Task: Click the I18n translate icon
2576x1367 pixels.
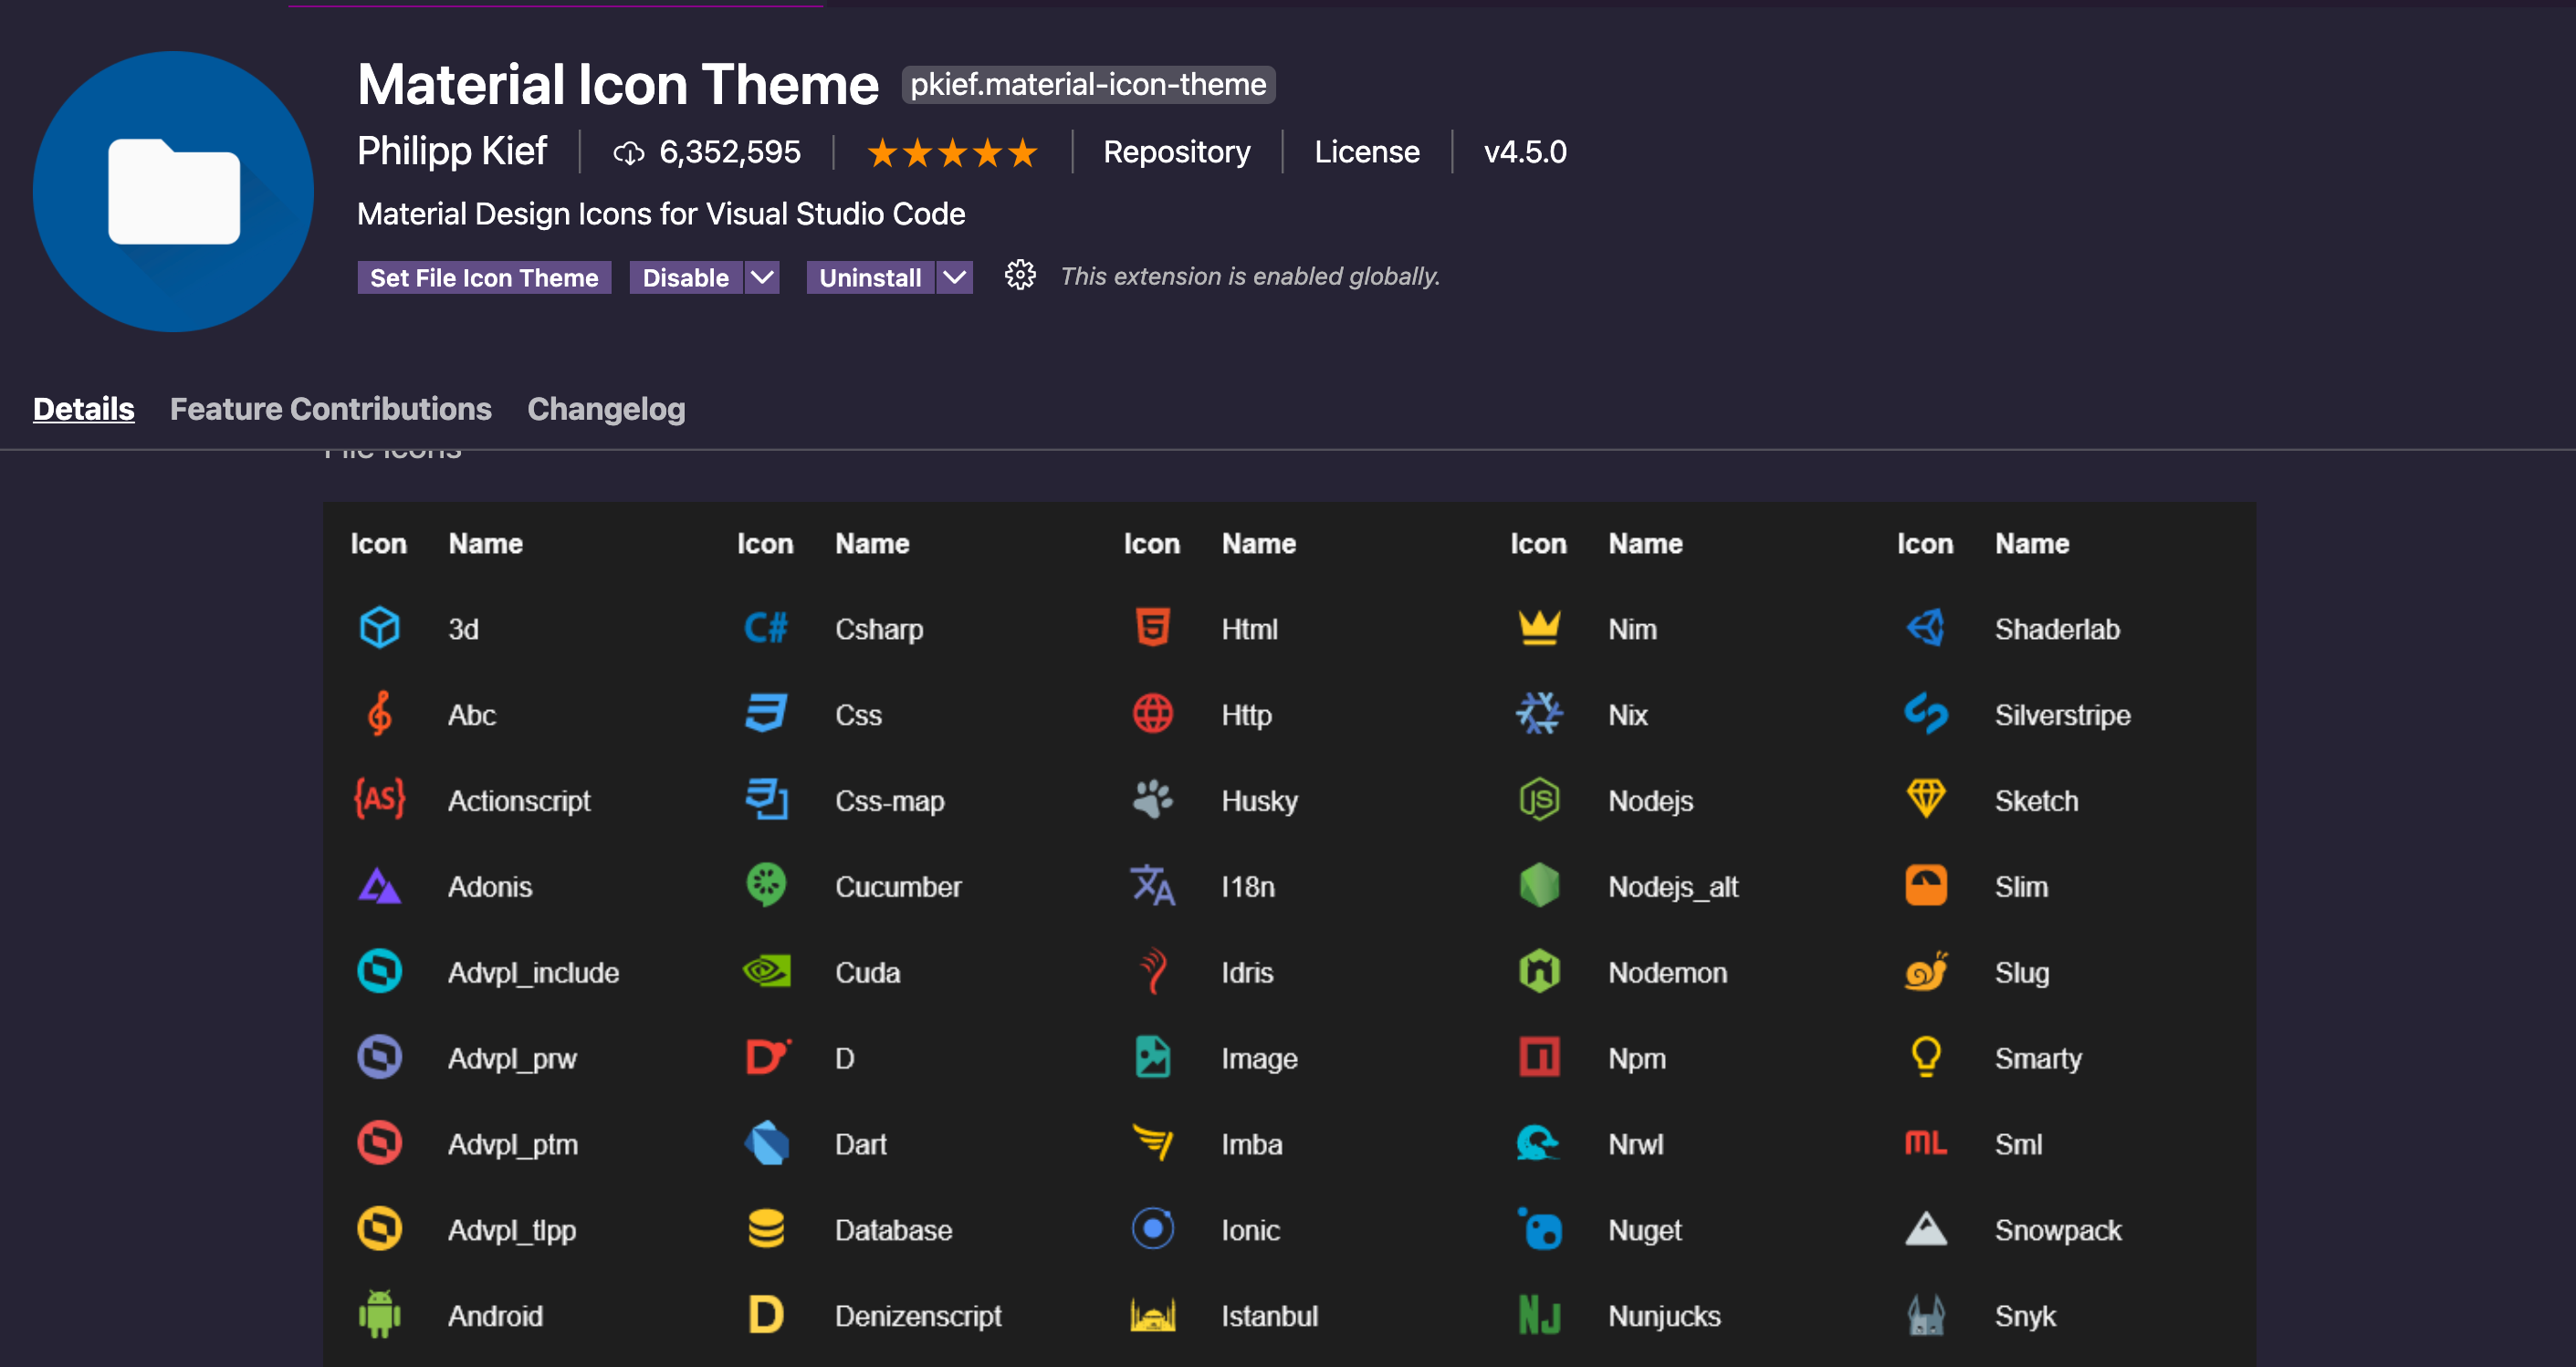Action: click(x=1152, y=886)
